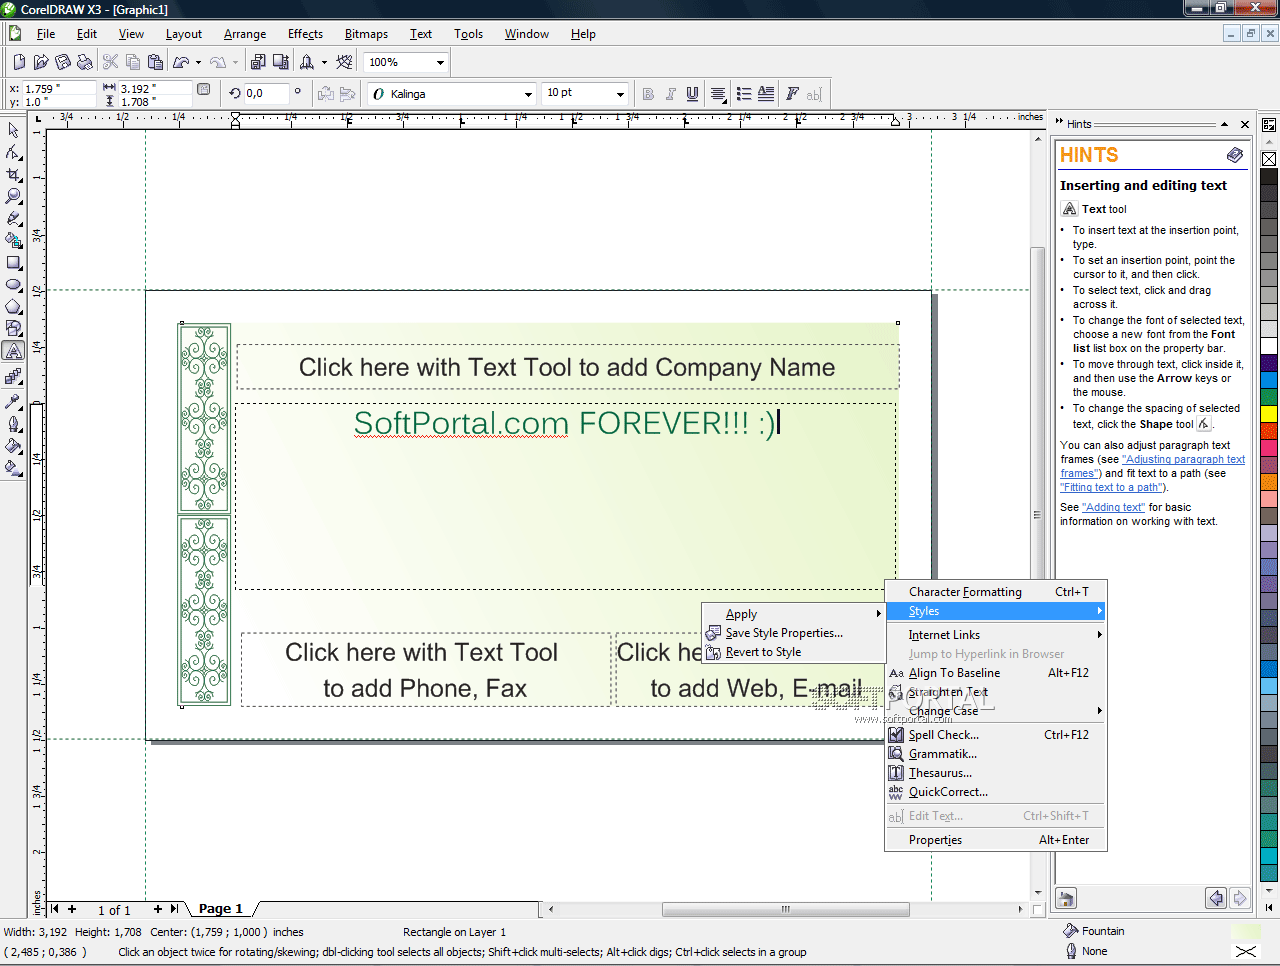Image resolution: width=1280 pixels, height=966 pixels.
Task: Toggle the Character Formatting F button
Action: (792, 94)
